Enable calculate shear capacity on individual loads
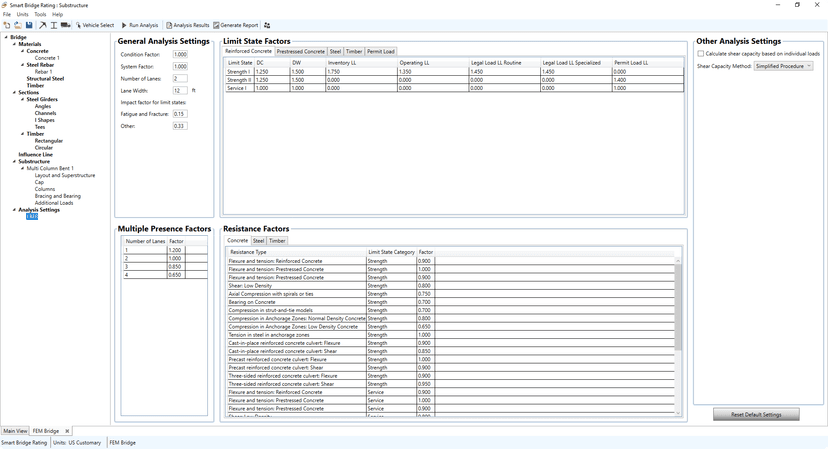828x449 pixels. (x=700, y=54)
